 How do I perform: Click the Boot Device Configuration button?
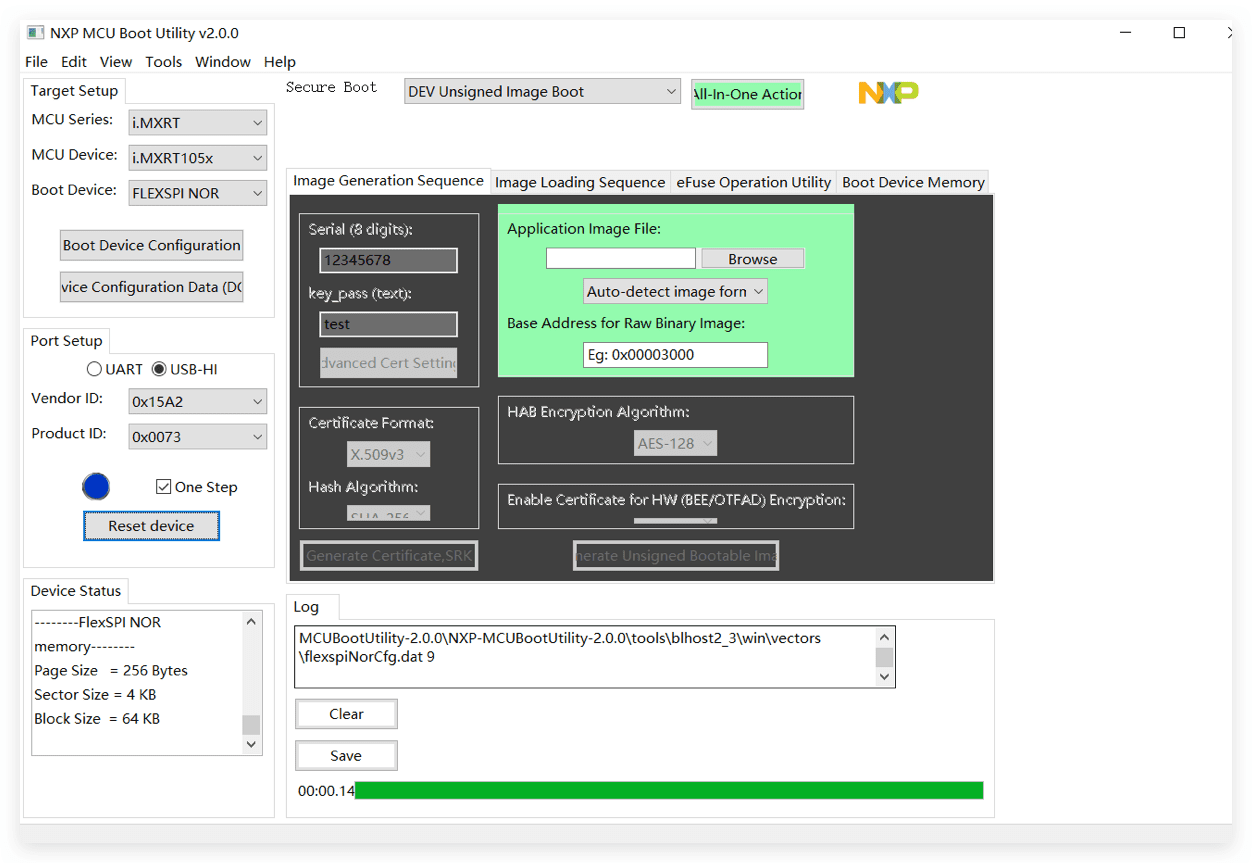(151, 245)
